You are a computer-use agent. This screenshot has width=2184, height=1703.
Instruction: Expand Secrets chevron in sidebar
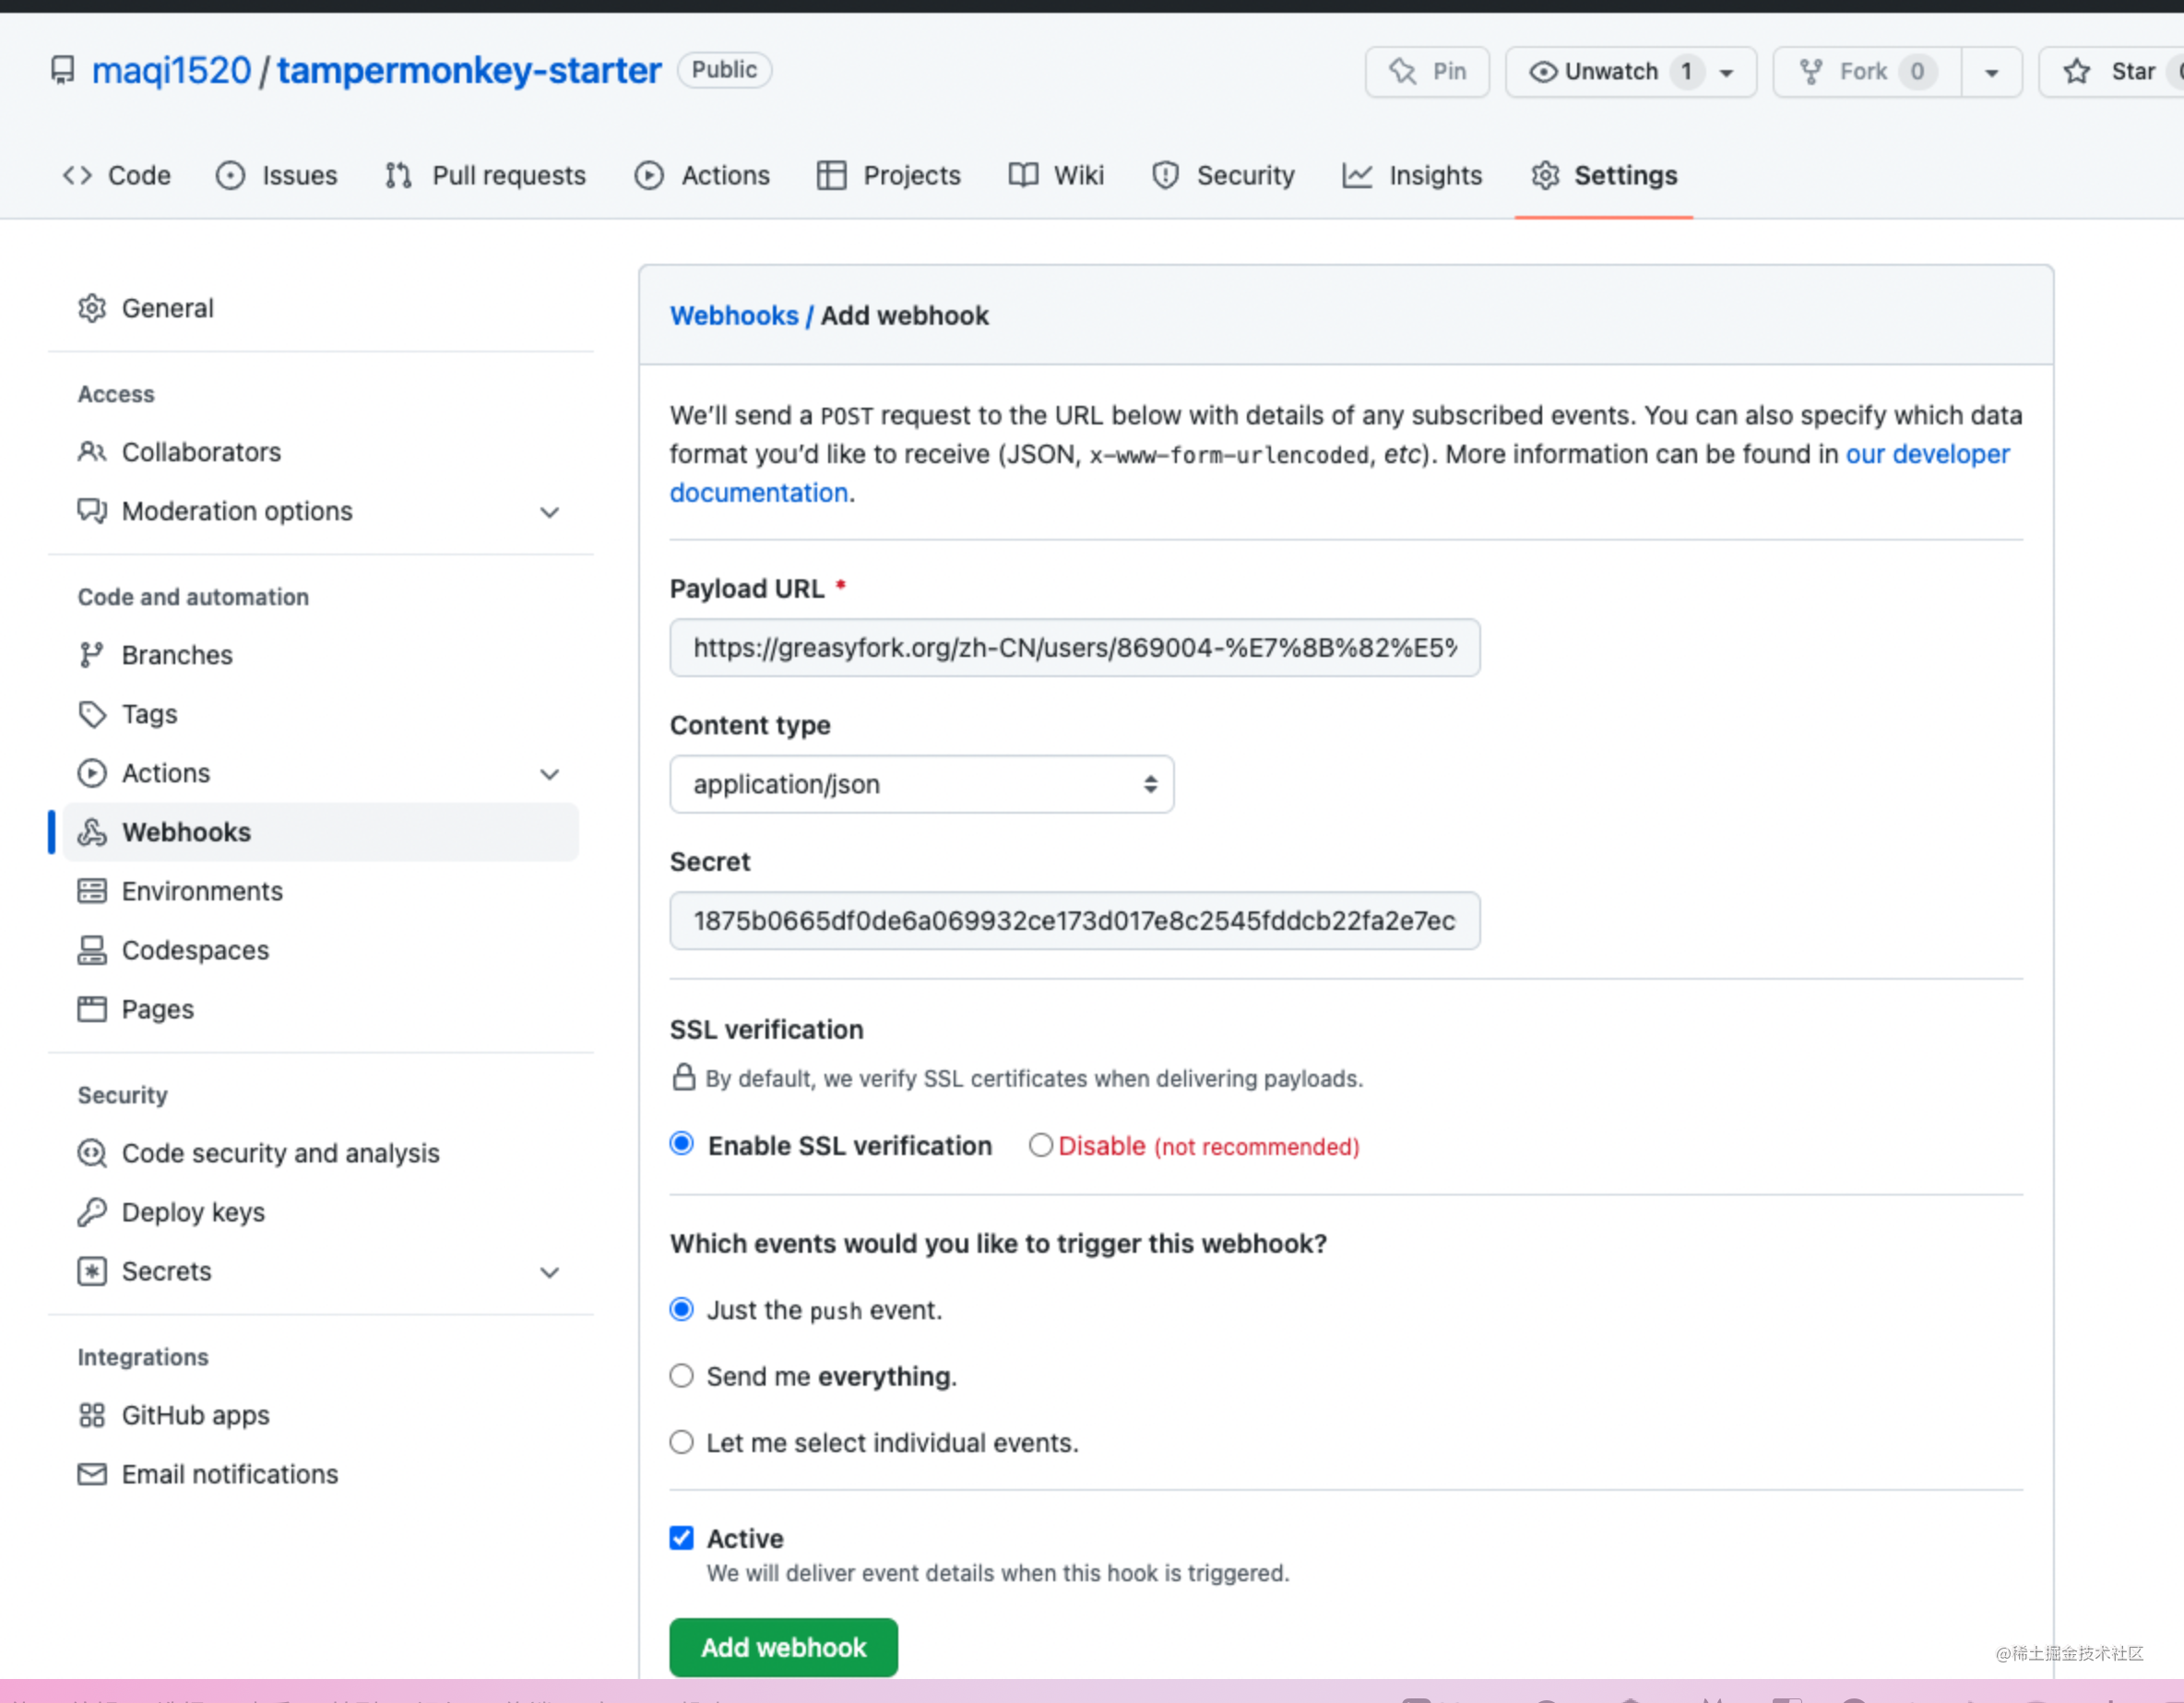(x=549, y=1272)
